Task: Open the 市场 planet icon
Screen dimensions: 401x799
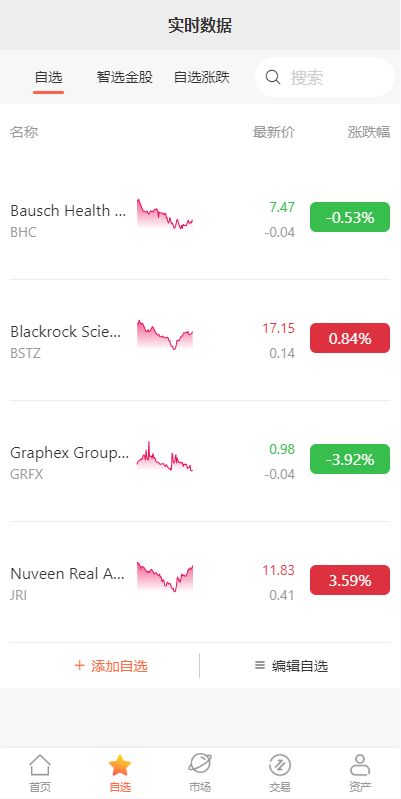Action: pyautogui.click(x=200, y=764)
